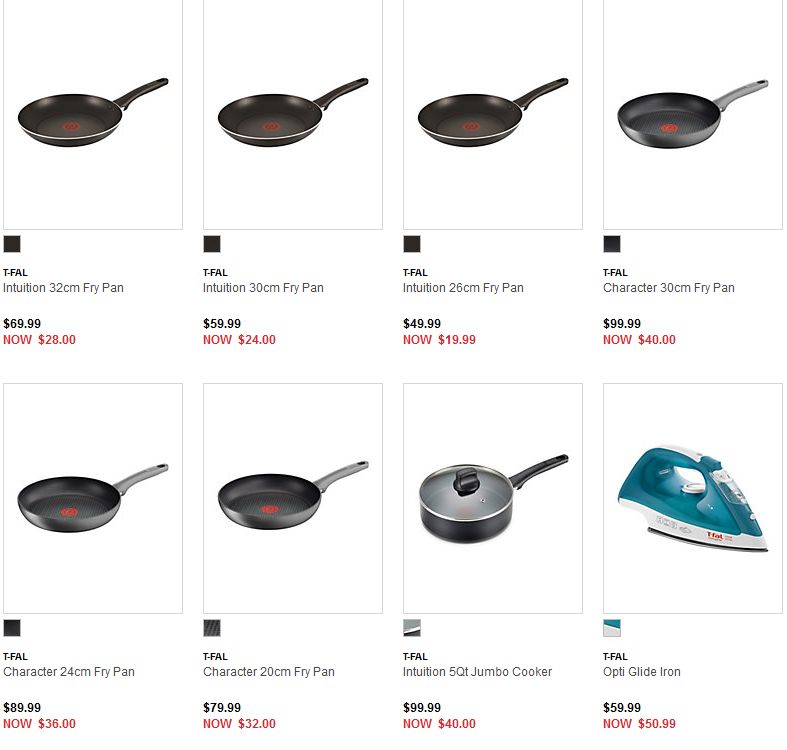Open Intuition 26cm Fry Pan product image
This screenshot has width=787, height=750.
[493, 112]
